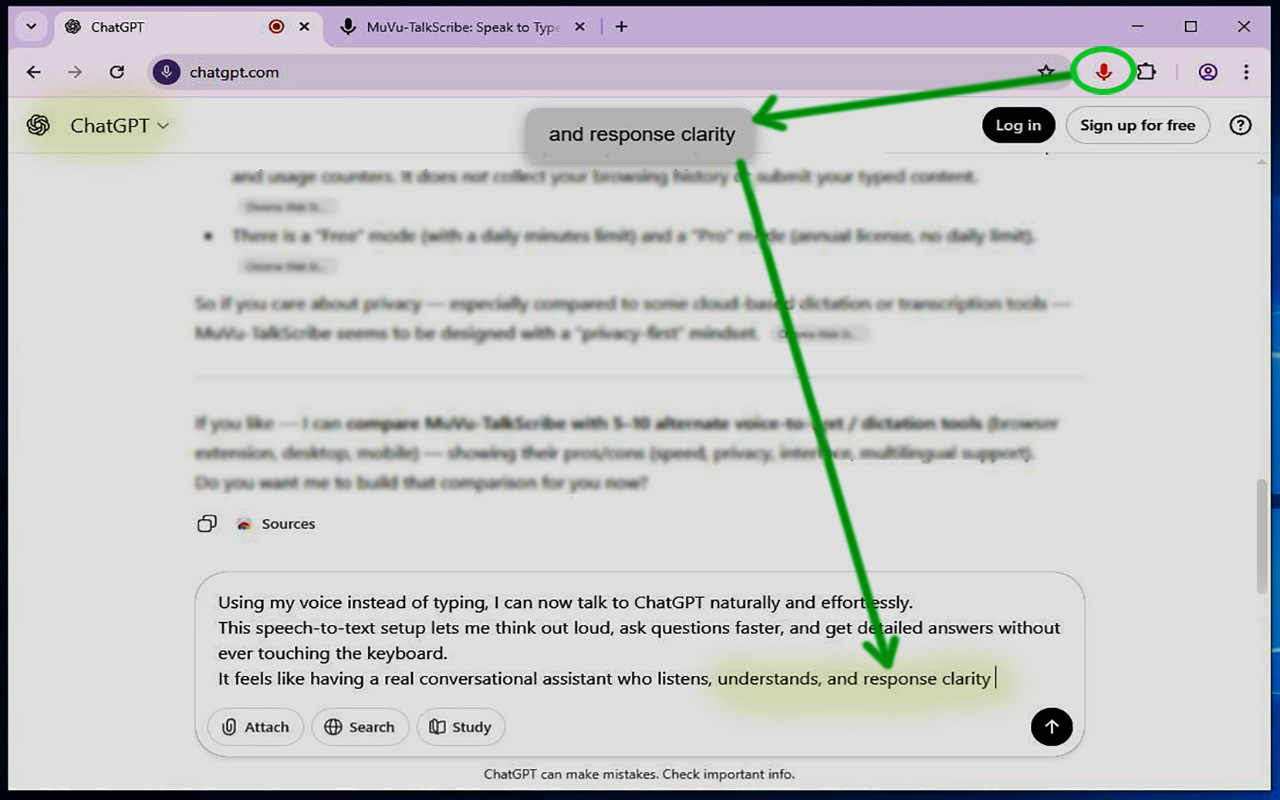1280x800 pixels.
Task: Click the MuVu-TalkScribe red microphone extension icon
Action: (x=1104, y=72)
